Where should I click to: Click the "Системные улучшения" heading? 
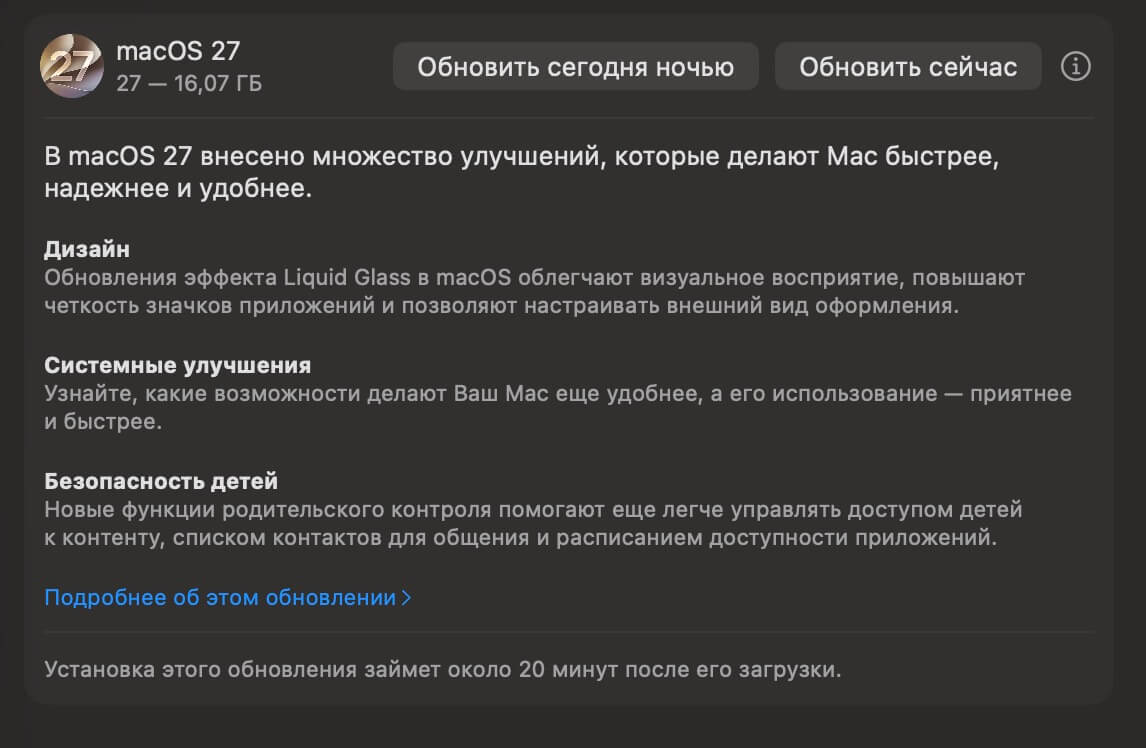pyautogui.click(x=178, y=365)
